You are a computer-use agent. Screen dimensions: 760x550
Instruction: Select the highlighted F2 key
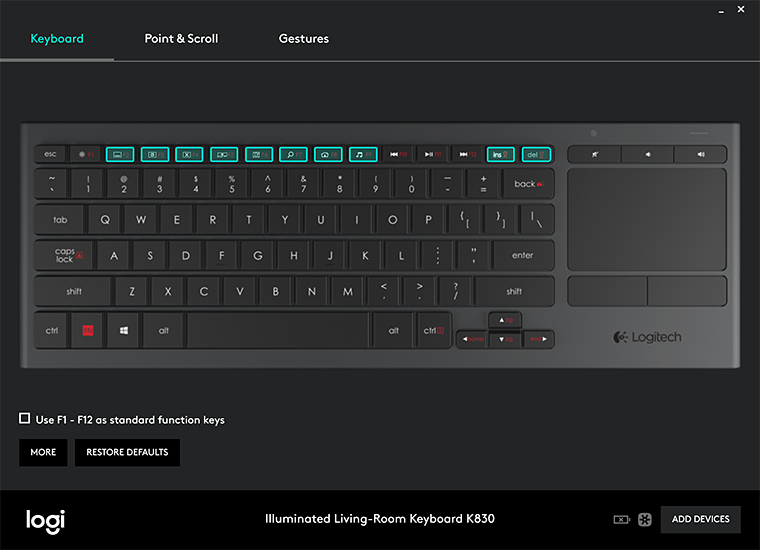coord(120,155)
